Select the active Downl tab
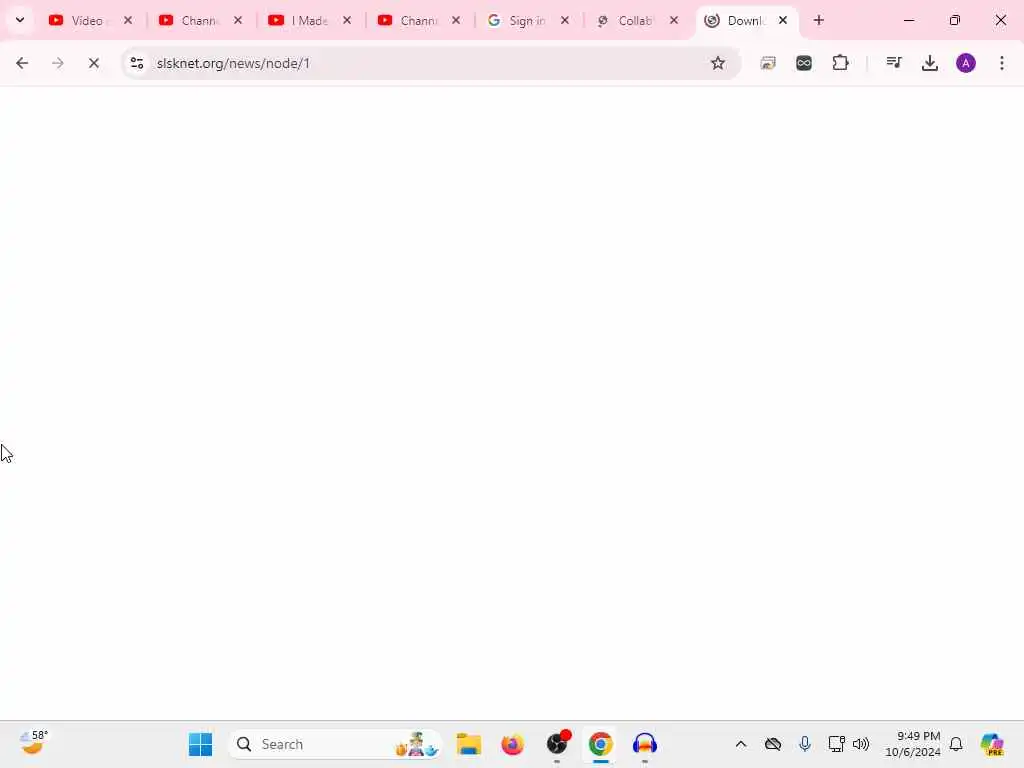The height and width of the screenshot is (768, 1024). point(746,21)
